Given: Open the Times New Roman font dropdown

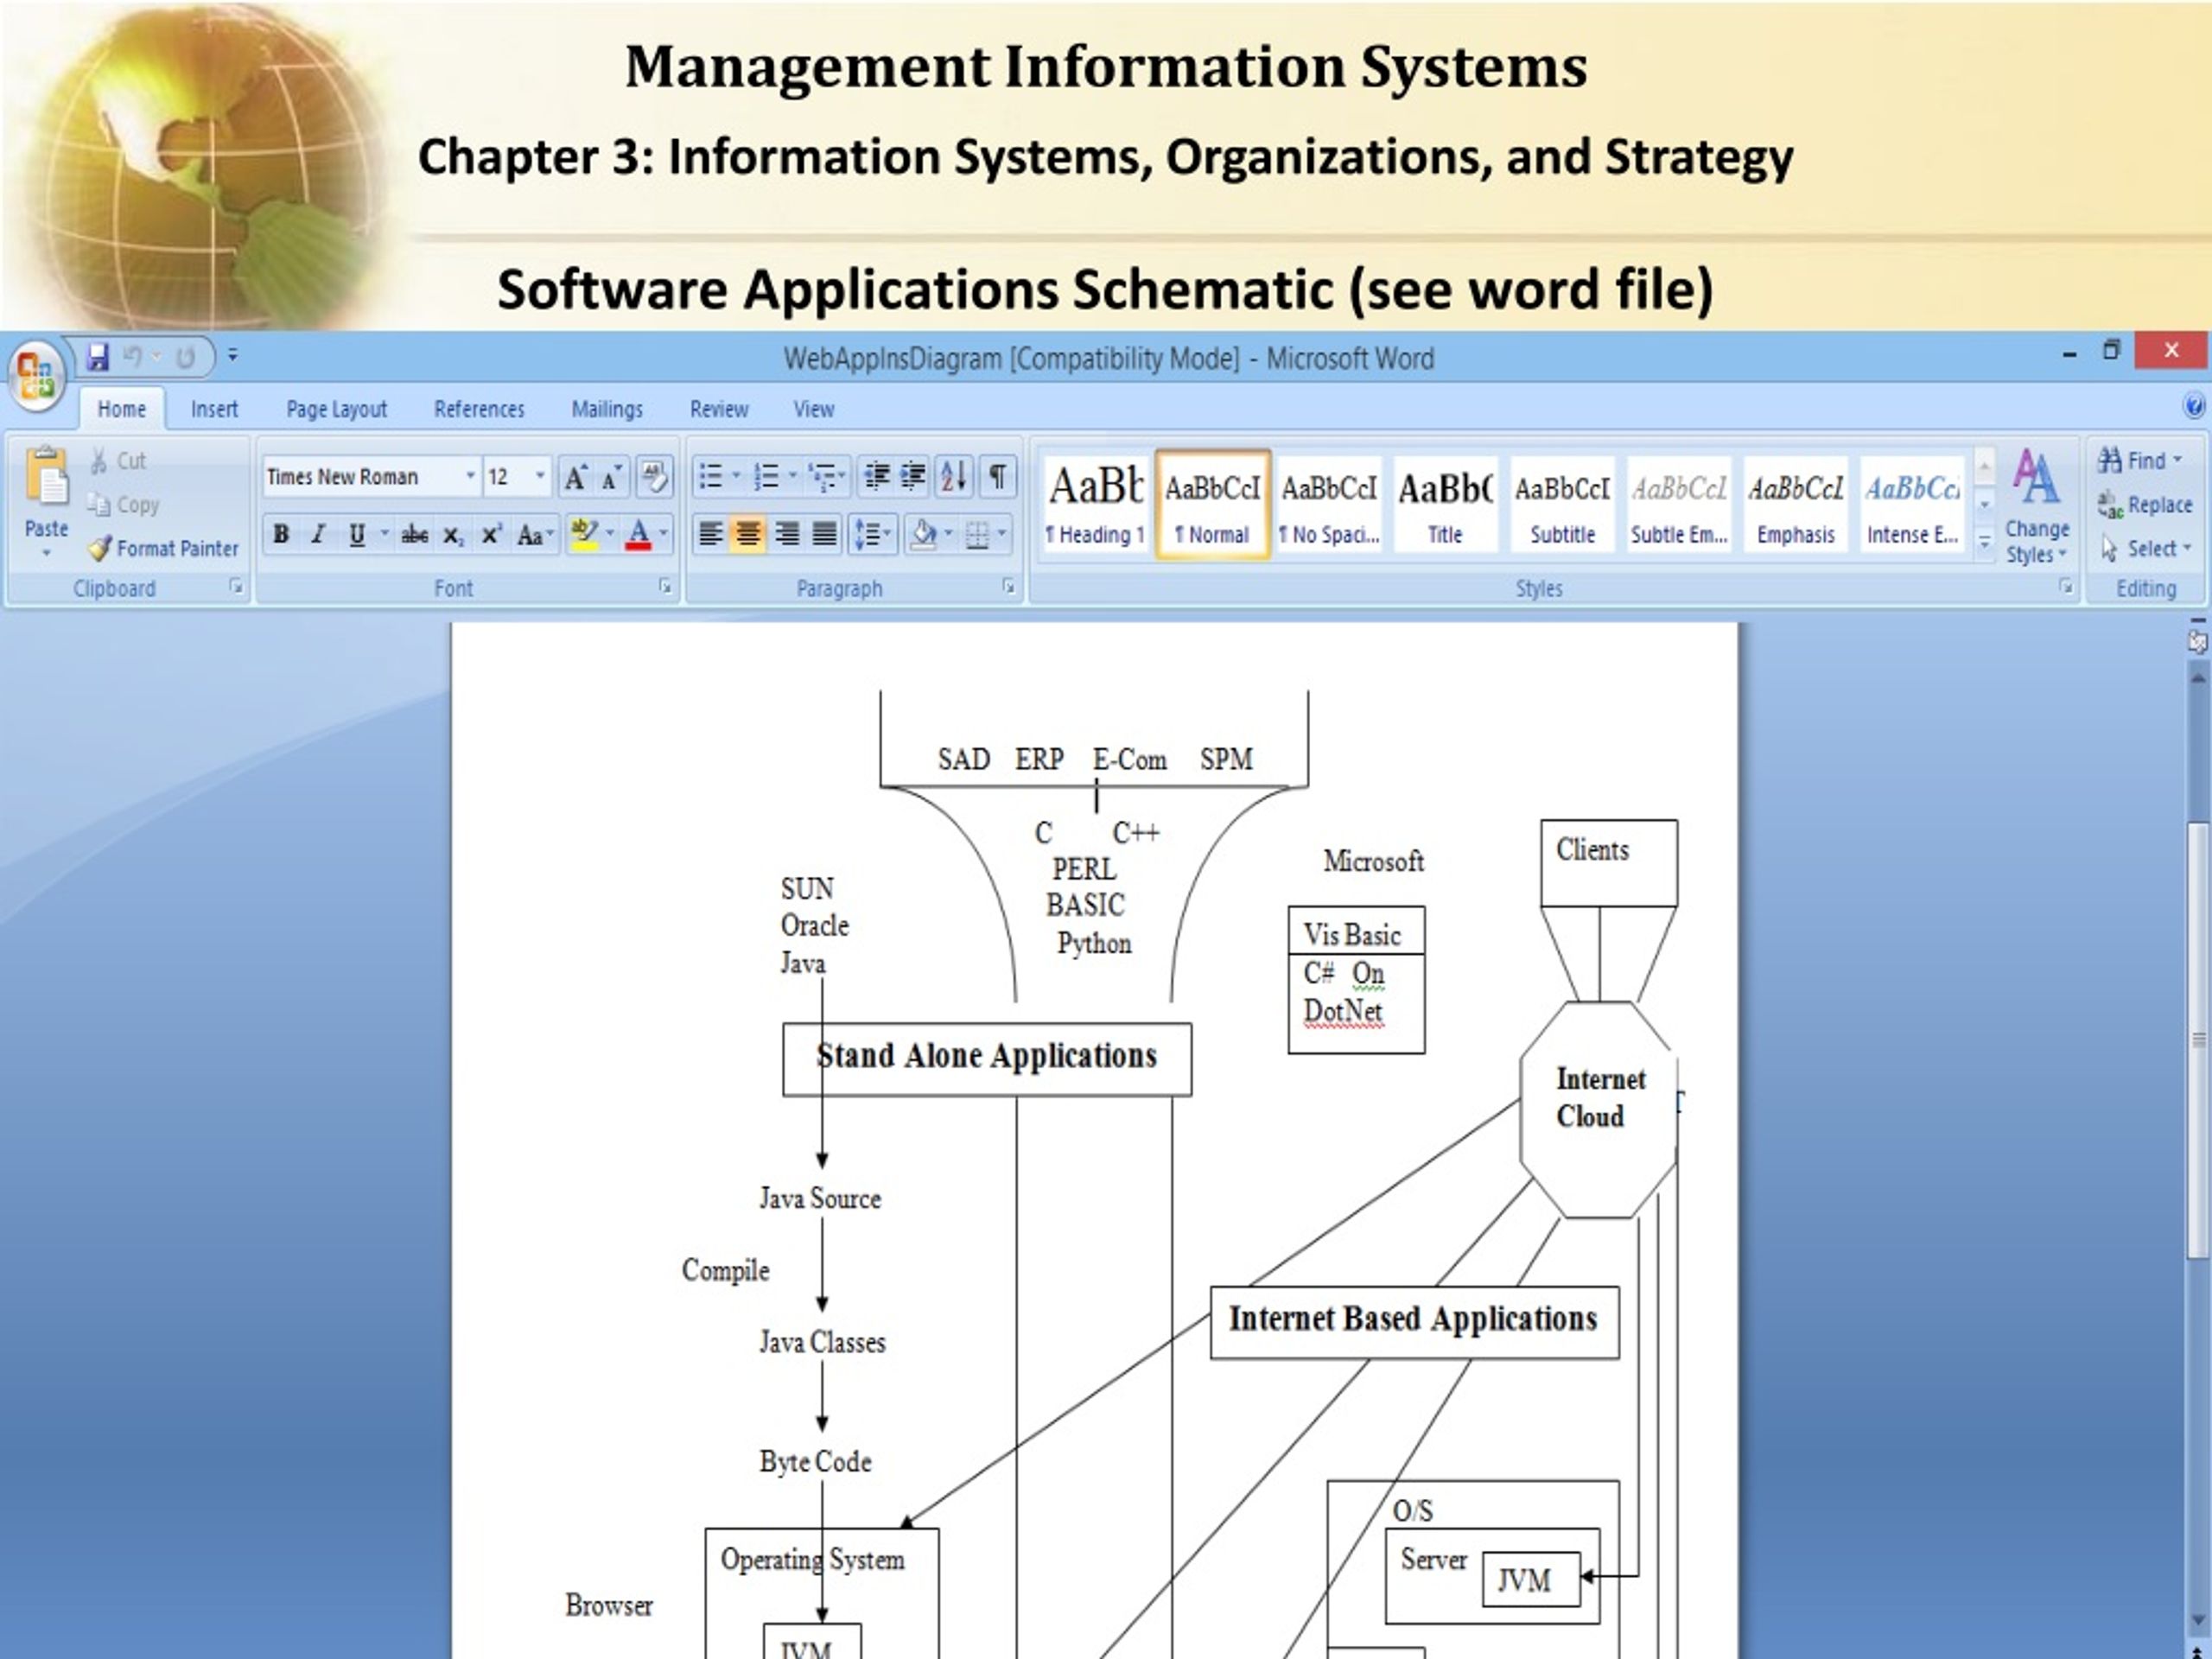Looking at the screenshot, I should tap(470, 477).
